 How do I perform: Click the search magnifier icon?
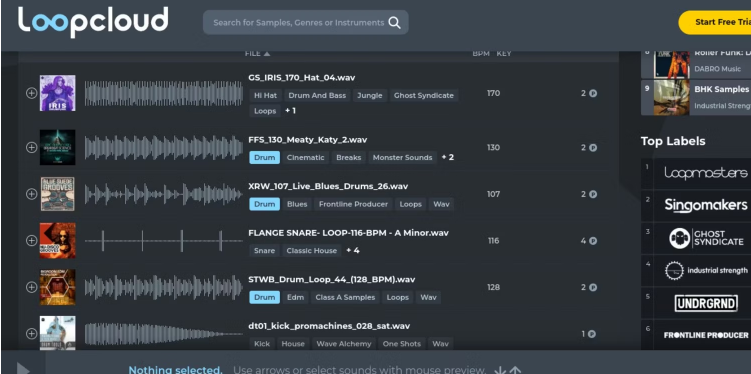tap(394, 23)
